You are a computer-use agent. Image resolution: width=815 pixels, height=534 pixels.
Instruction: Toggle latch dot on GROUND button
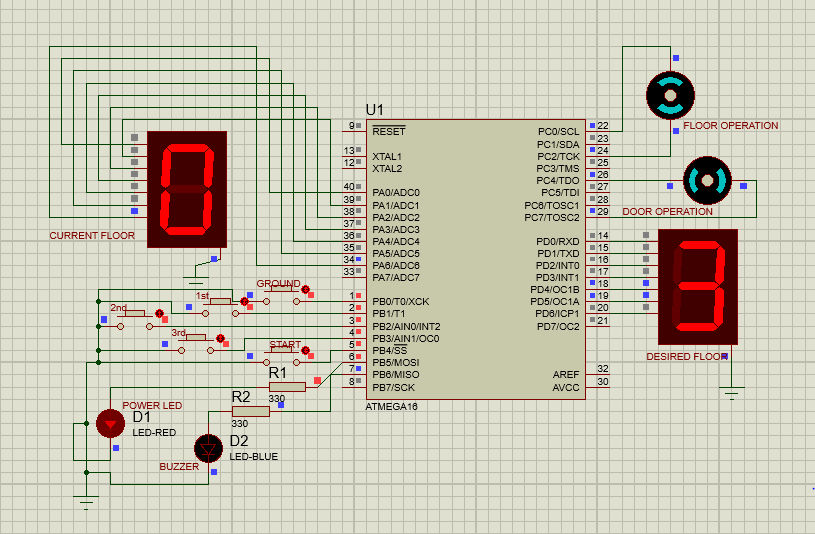point(306,290)
